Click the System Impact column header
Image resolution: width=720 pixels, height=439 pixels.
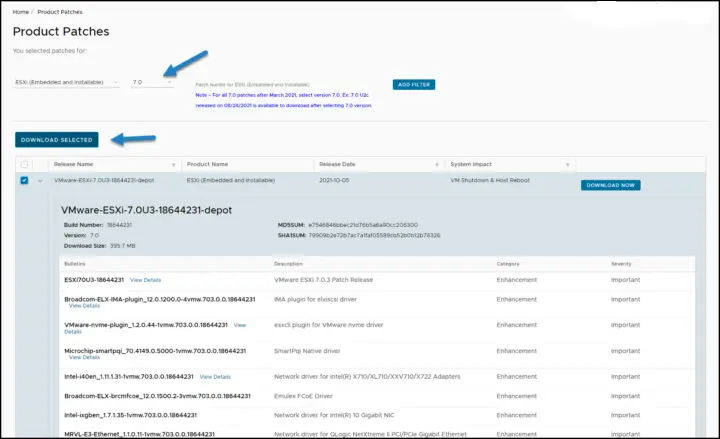pyautogui.click(x=471, y=164)
